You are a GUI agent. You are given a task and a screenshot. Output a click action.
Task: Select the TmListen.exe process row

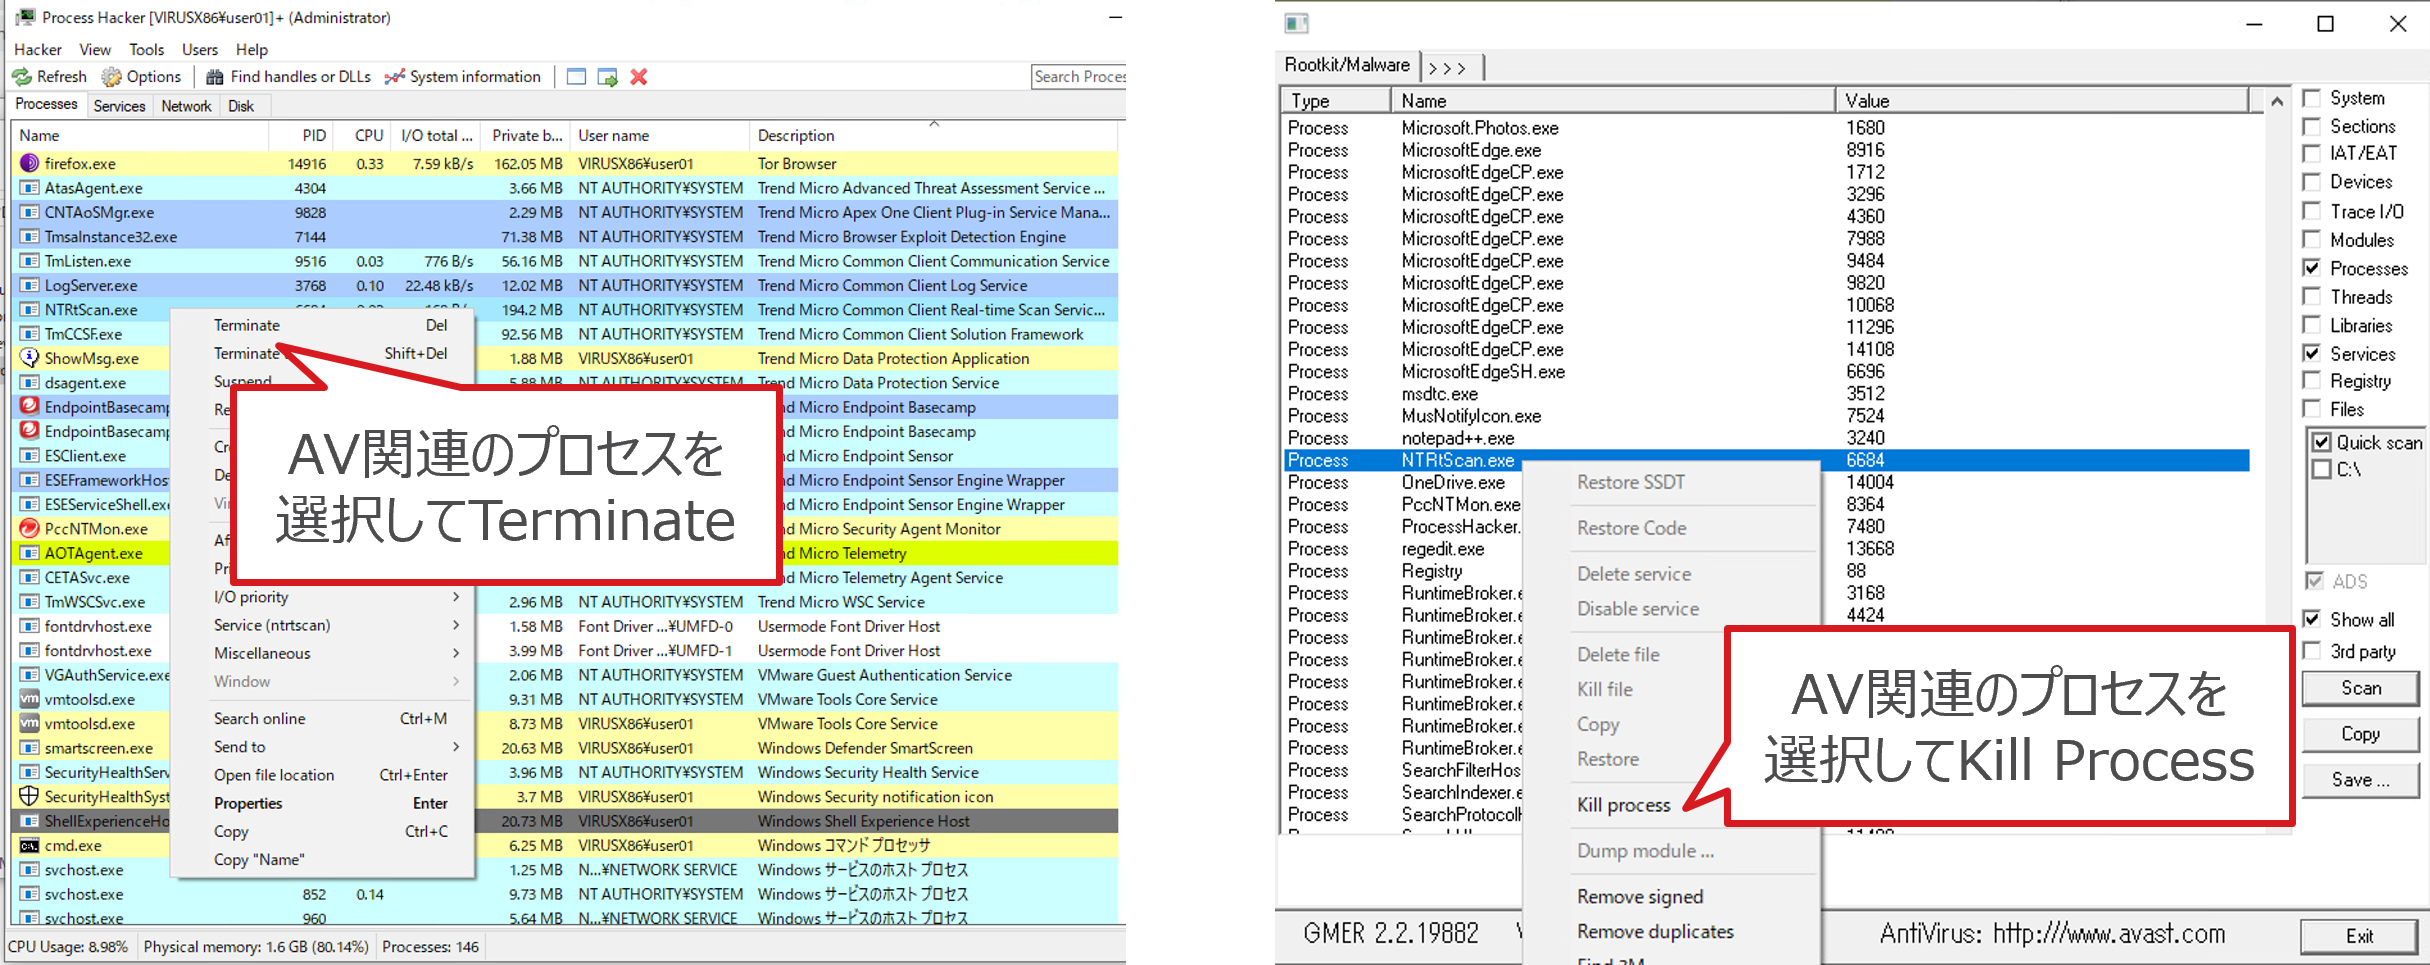coord(565,261)
